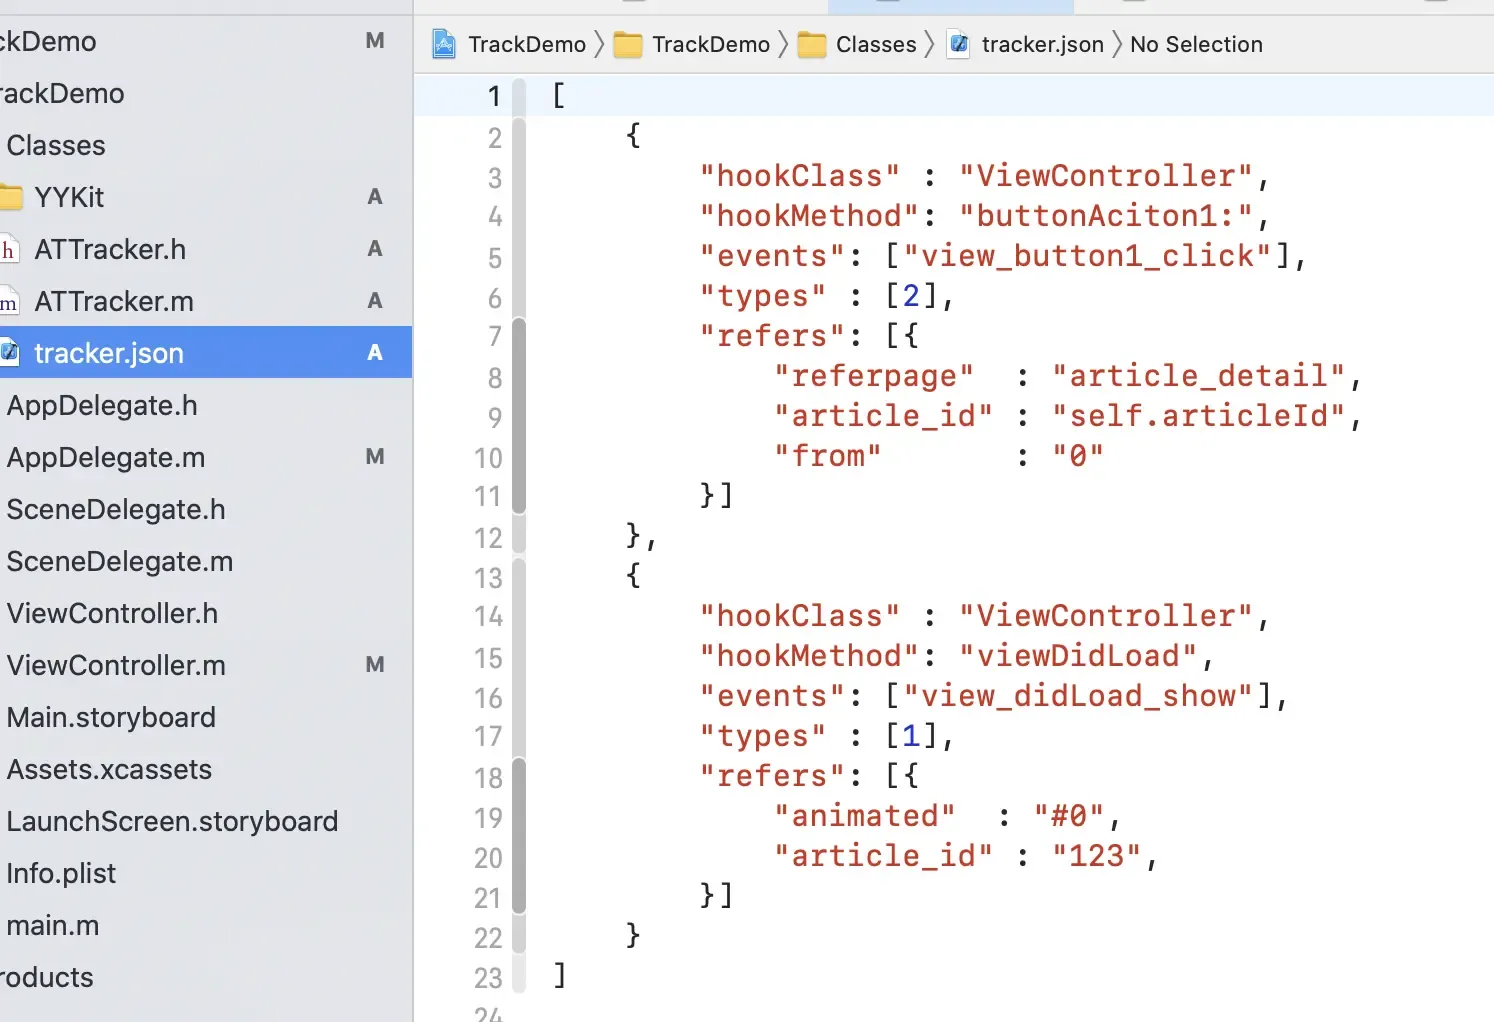Select Assets.xcassets in the navigator
The height and width of the screenshot is (1022, 1494).
109,769
